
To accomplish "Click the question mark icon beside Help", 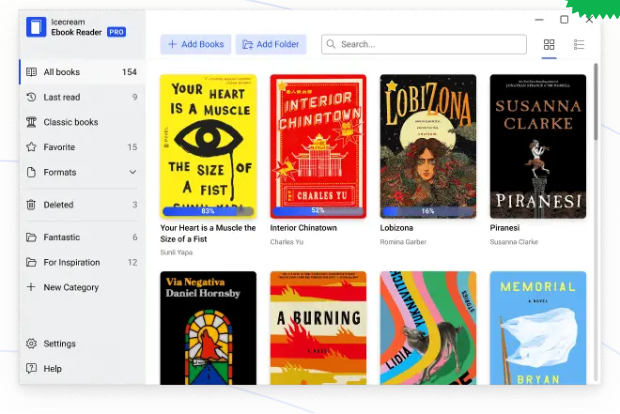I will click(x=31, y=369).
